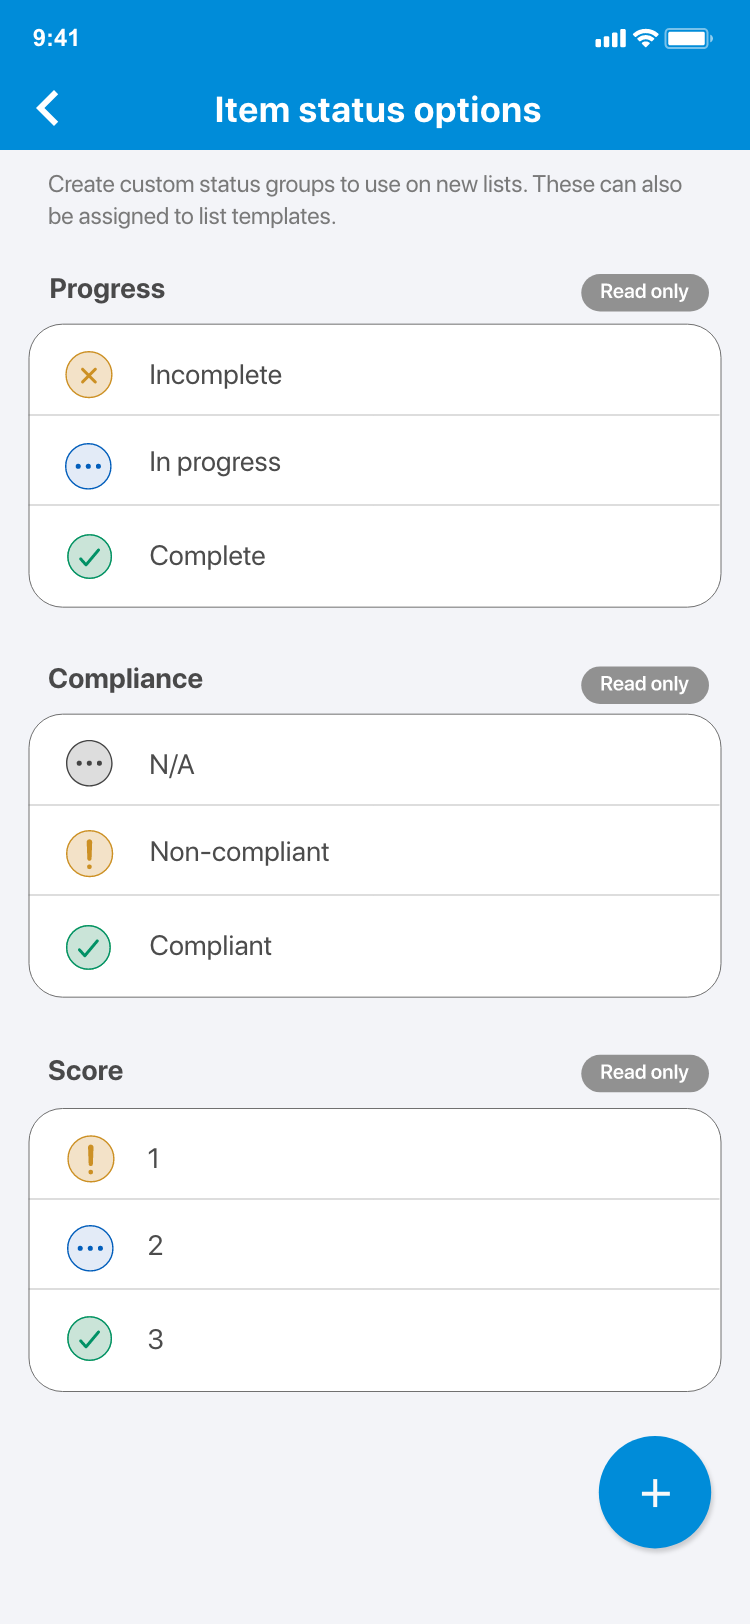
Task: Tap the Score group Read only badge
Action: coord(644,1073)
